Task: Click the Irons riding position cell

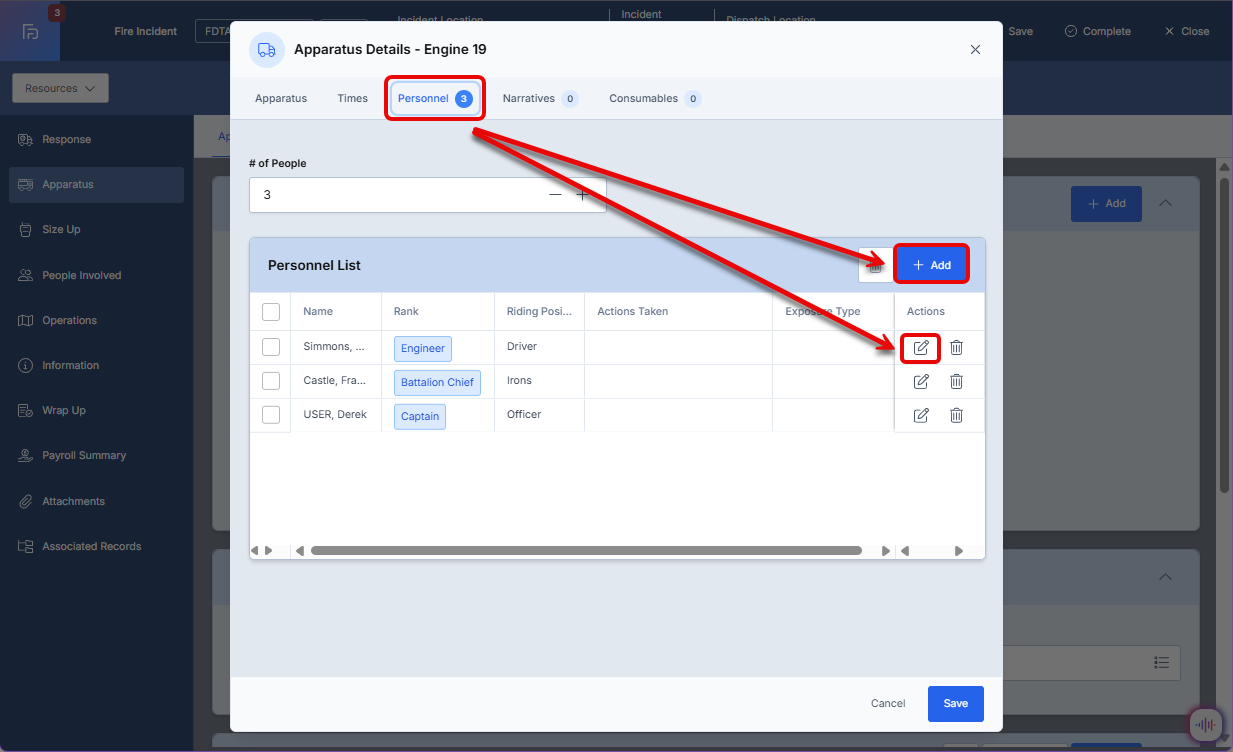Action: (539, 381)
